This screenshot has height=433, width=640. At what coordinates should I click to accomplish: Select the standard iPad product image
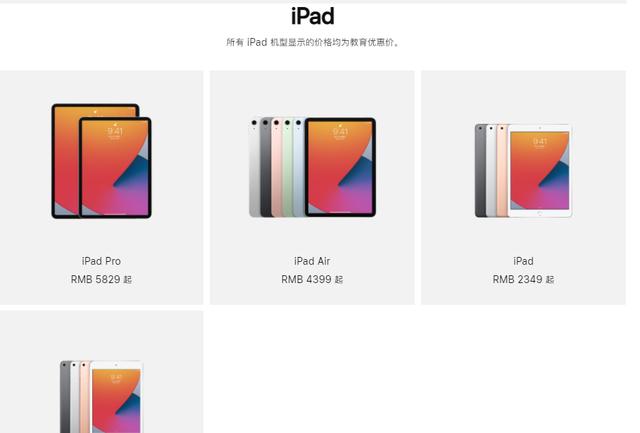(523, 171)
